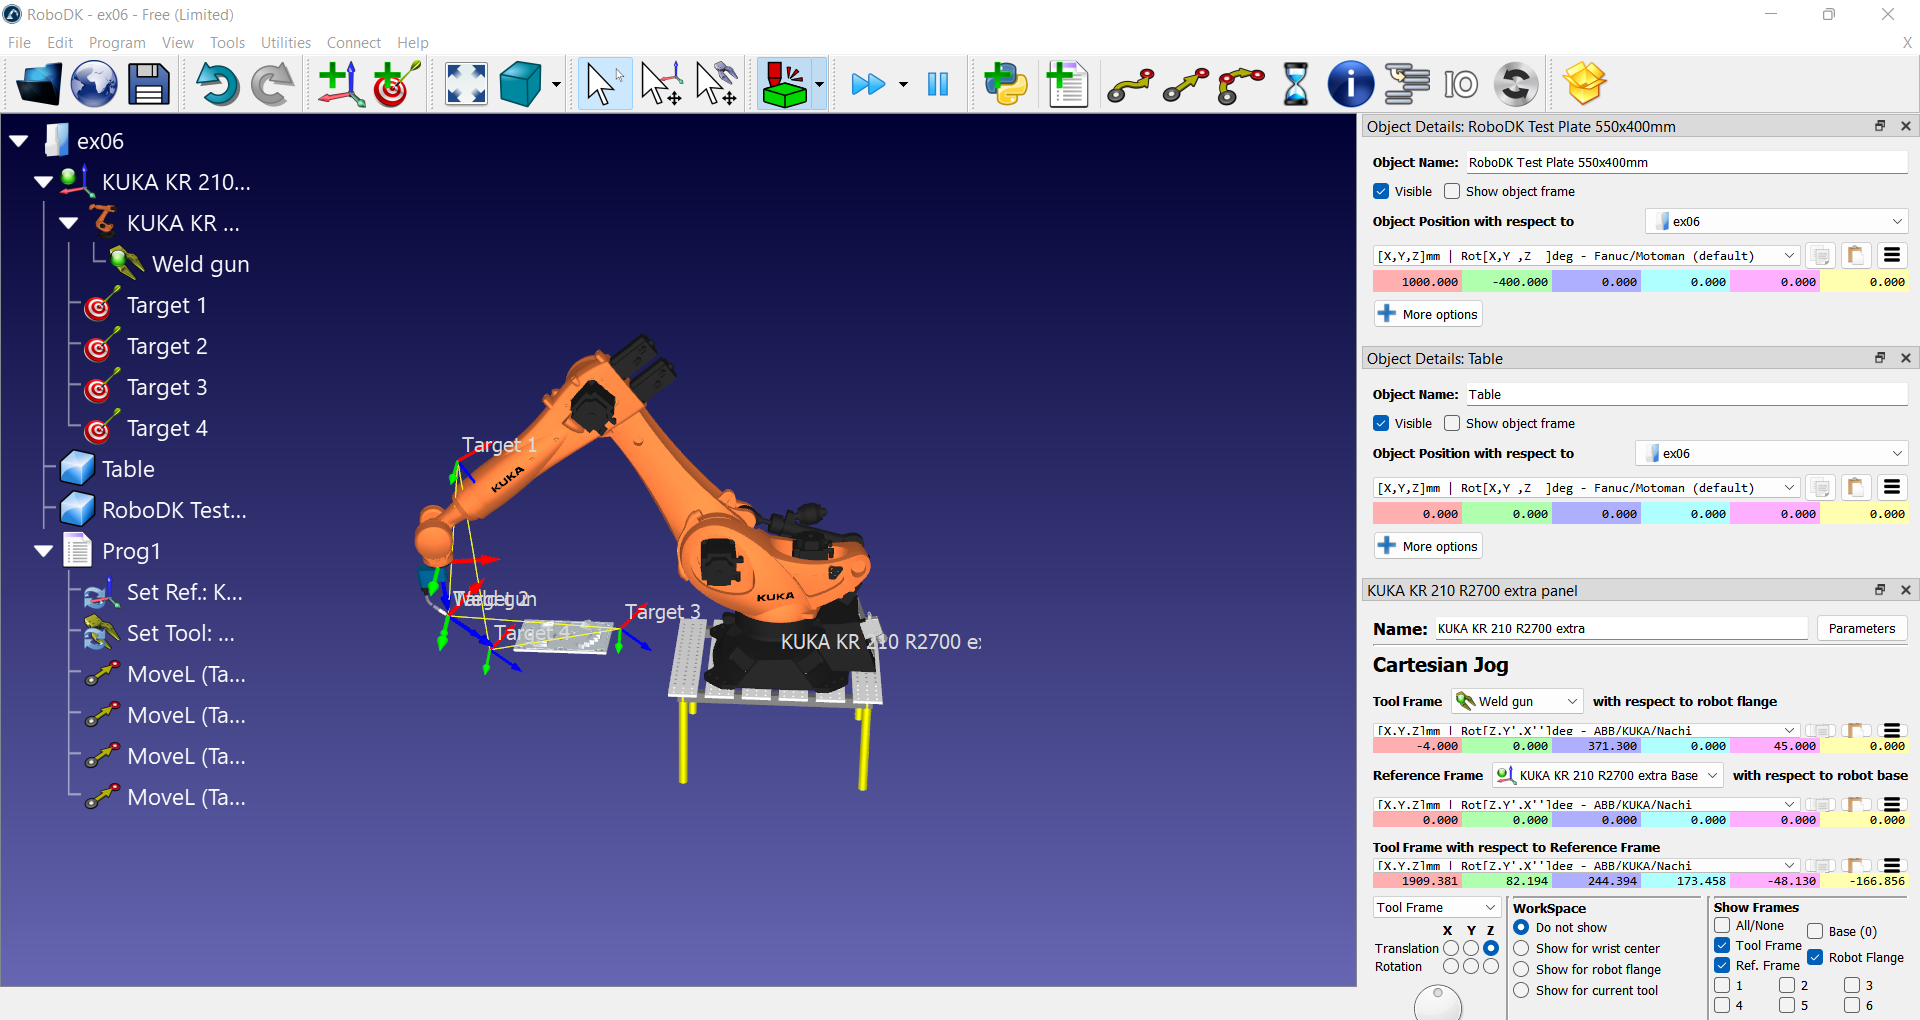The width and height of the screenshot is (1920, 1020).
Task: Collapse the Prog1 program node
Action: (43, 551)
